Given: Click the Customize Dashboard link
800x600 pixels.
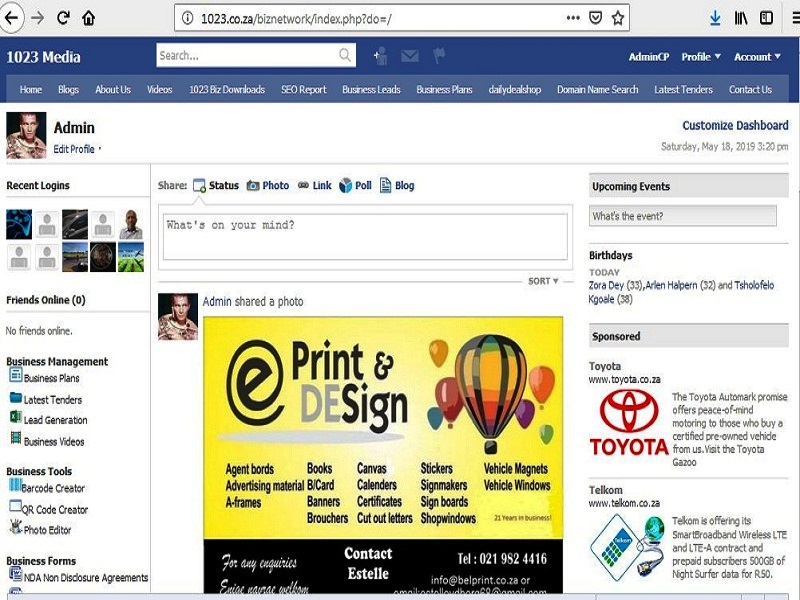Looking at the screenshot, I should coord(735,126).
